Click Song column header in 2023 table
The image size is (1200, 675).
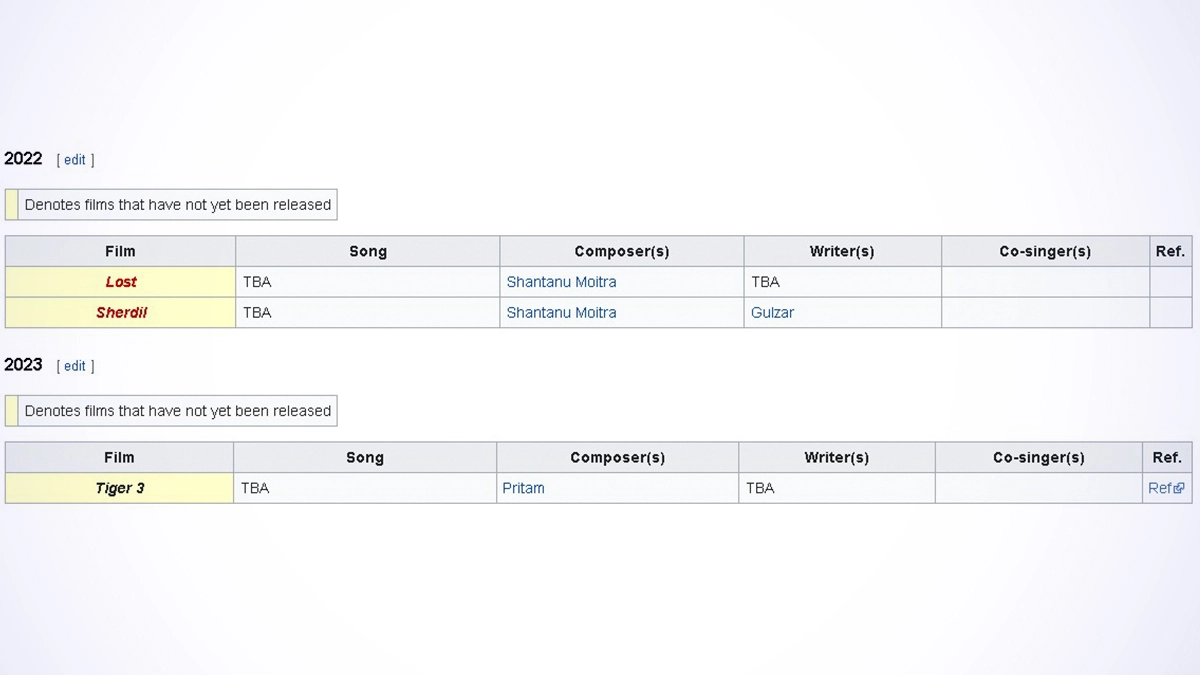tap(365, 458)
